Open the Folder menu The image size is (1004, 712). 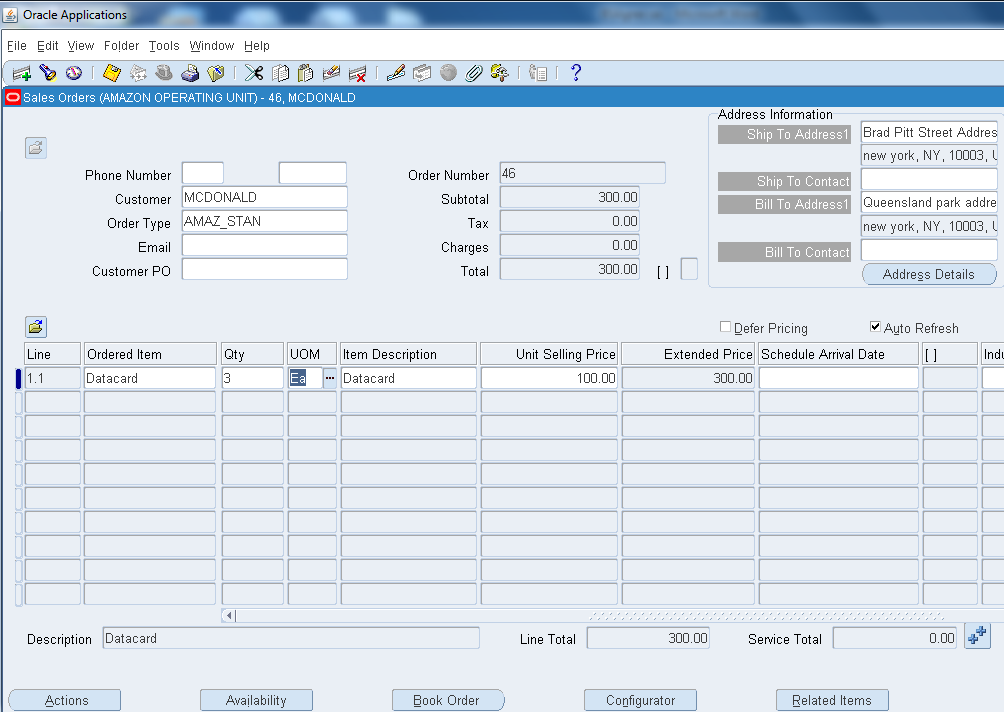122,46
